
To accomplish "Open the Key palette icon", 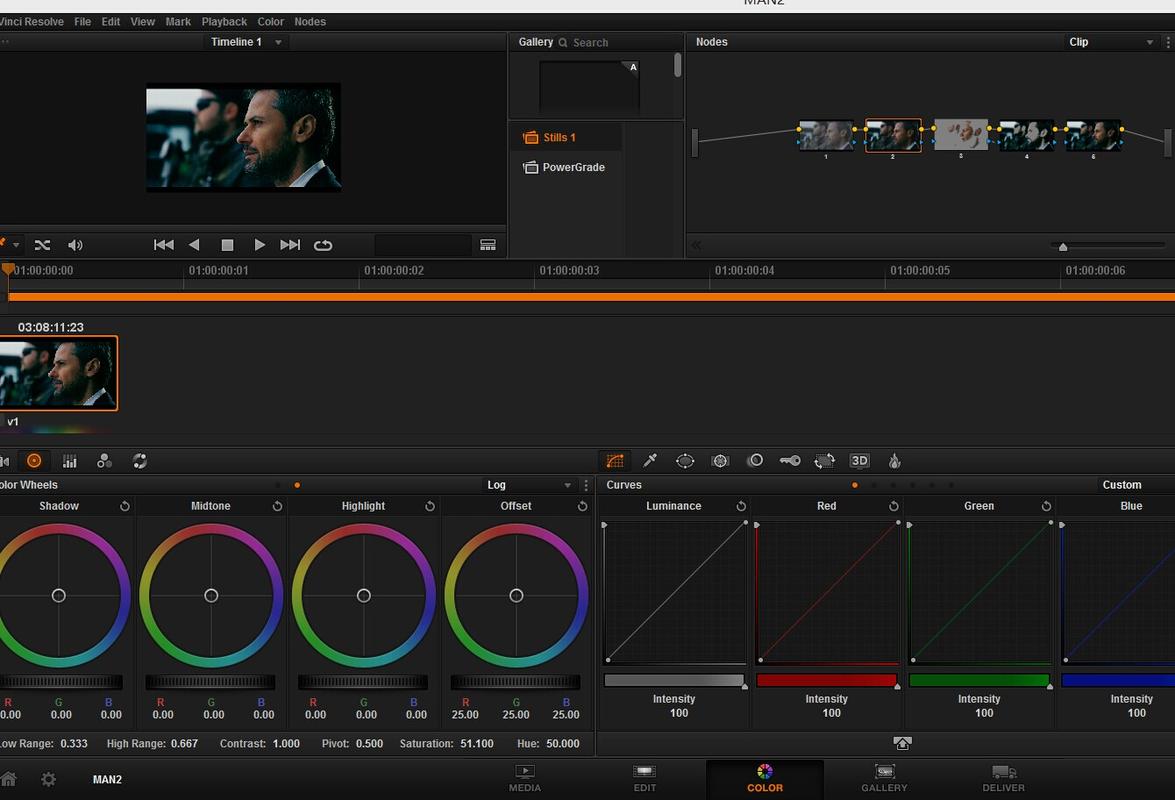I will click(790, 461).
